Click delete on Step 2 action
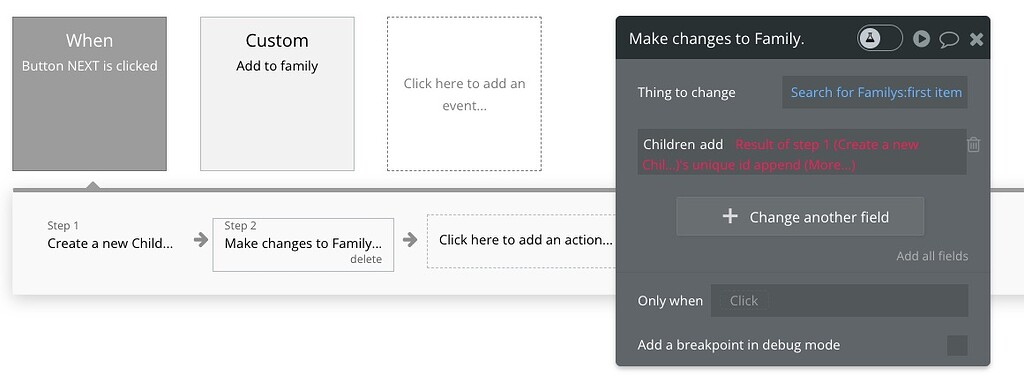1024x391 pixels. [x=366, y=259]
